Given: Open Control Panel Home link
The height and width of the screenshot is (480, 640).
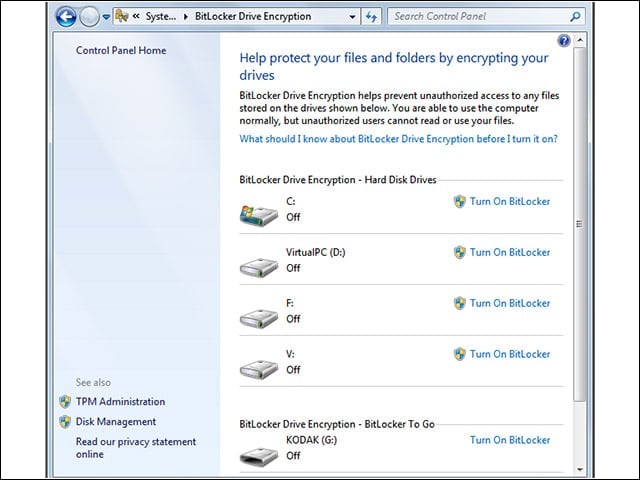Looking at the screenshot, I should click(121, 50).
